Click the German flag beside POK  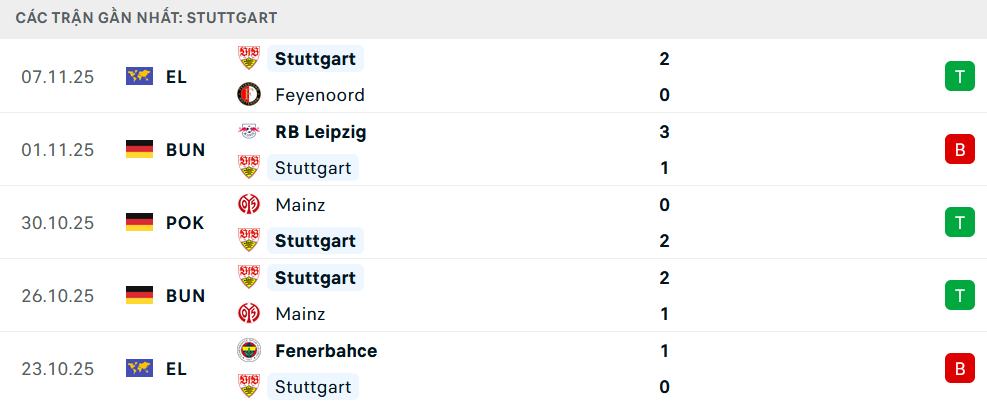click(x=139, y=223)
